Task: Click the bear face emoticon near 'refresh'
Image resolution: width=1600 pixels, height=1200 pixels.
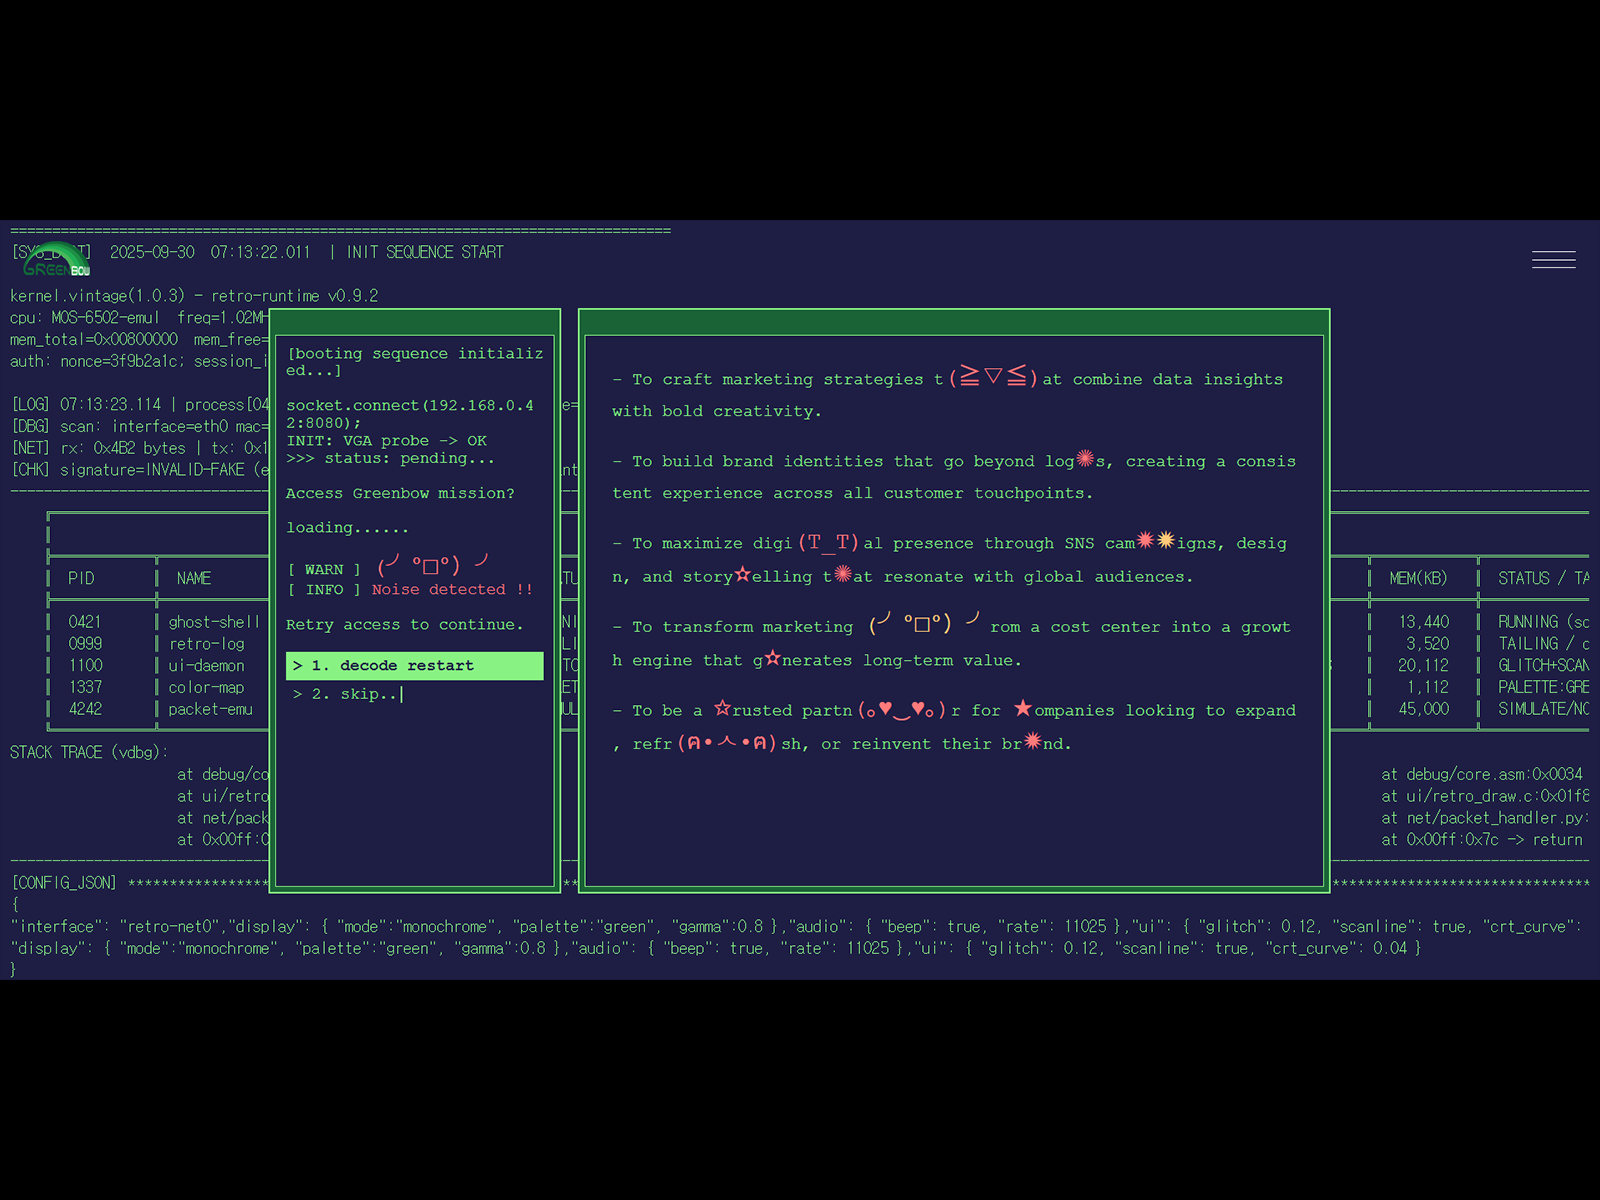Action: (x=727, y=743)
